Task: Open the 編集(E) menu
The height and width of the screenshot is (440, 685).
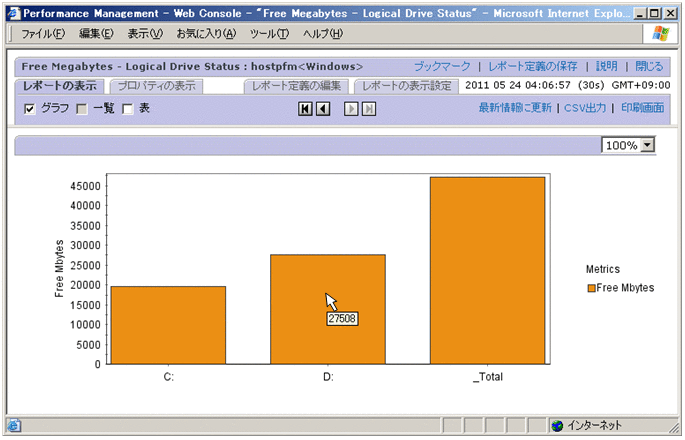Action: point(96,34)
